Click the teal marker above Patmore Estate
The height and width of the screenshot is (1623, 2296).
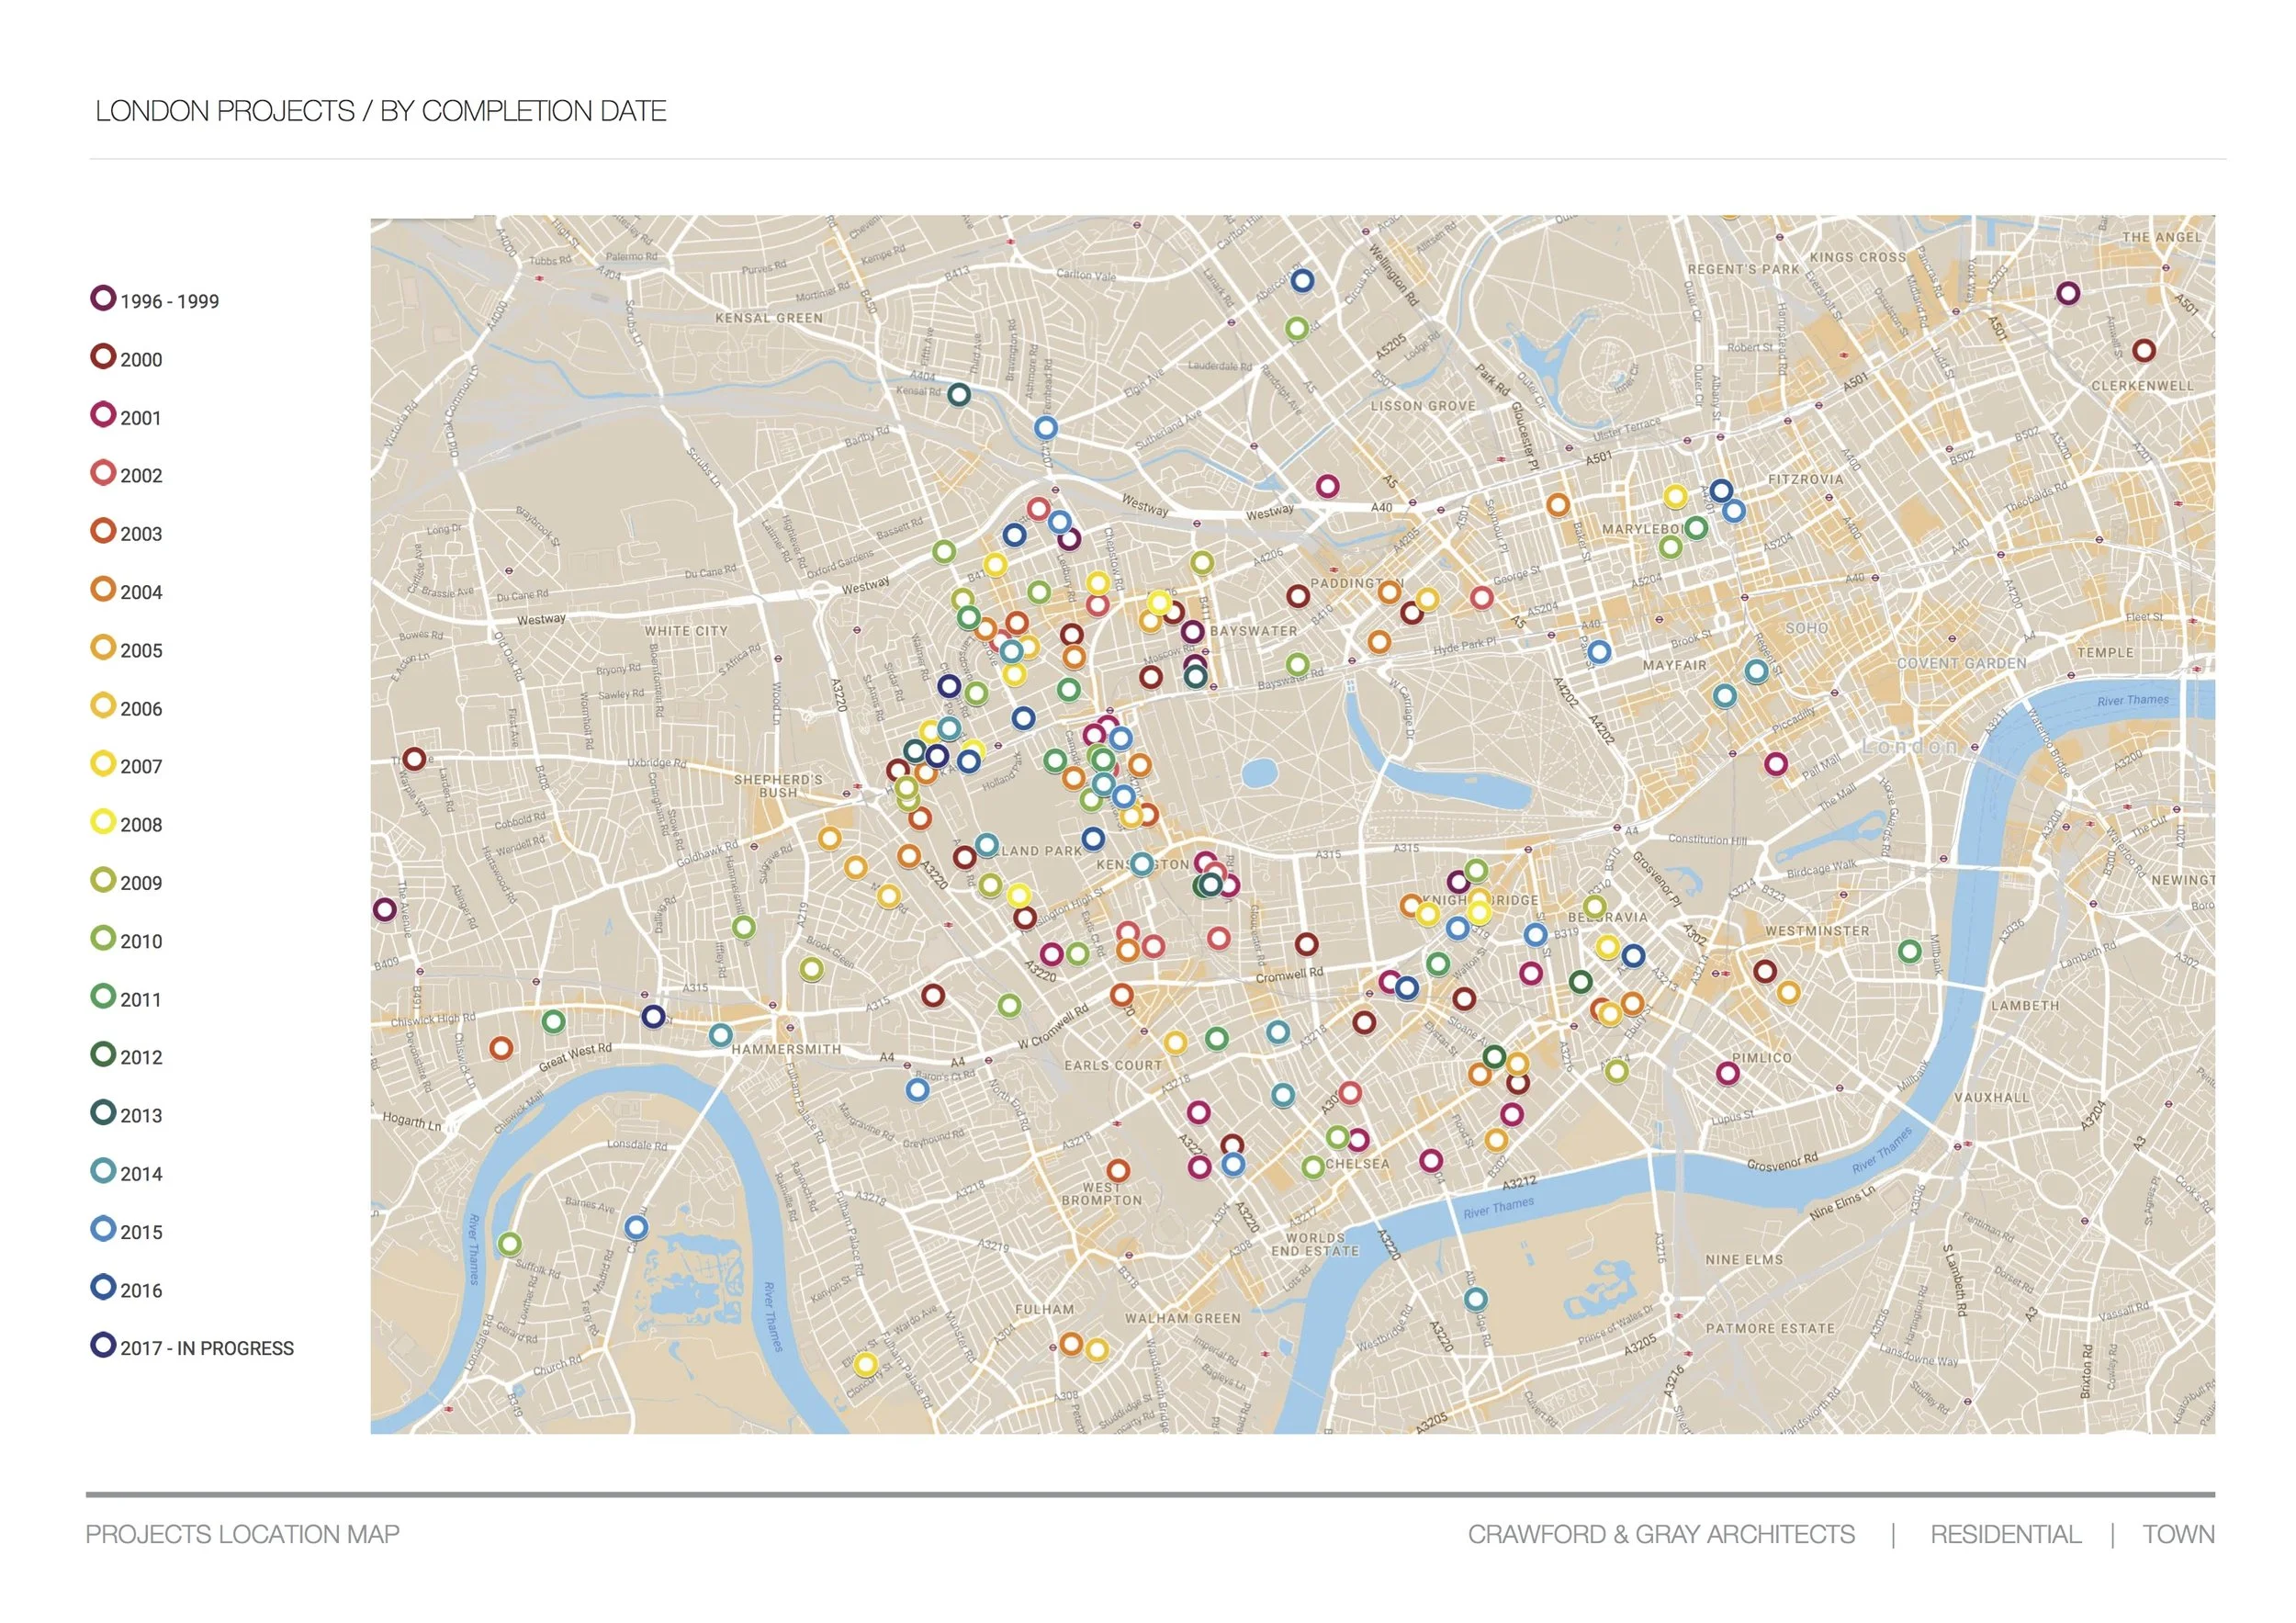pyautogui.click(x=1475, y=1300)
